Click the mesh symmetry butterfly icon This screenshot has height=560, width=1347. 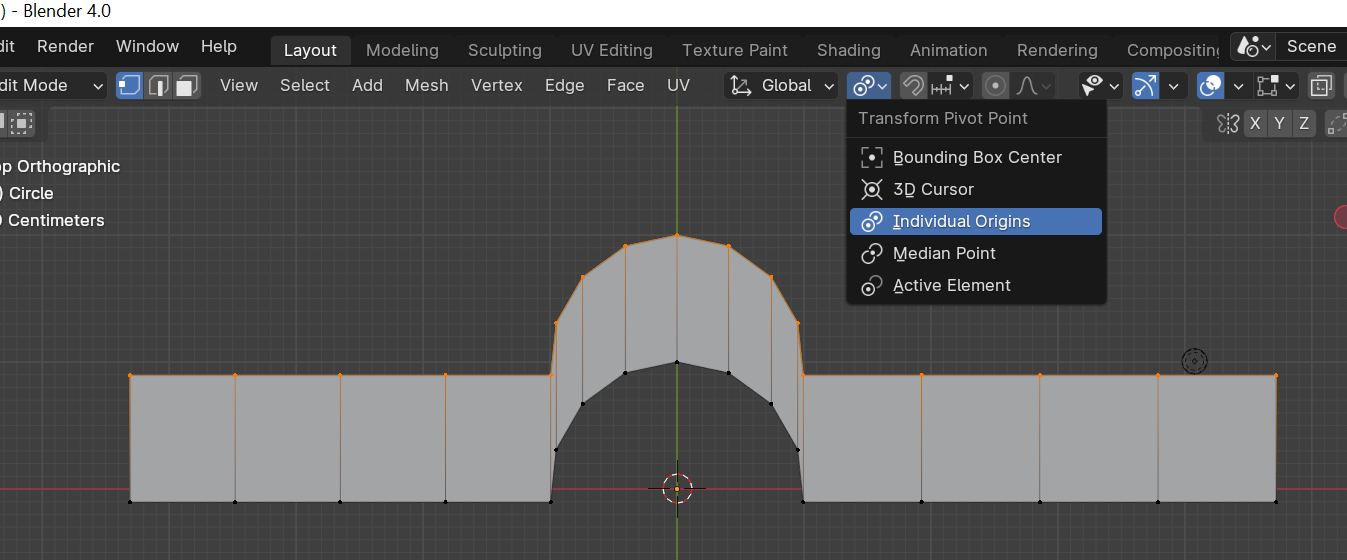tap(1228, 124)
